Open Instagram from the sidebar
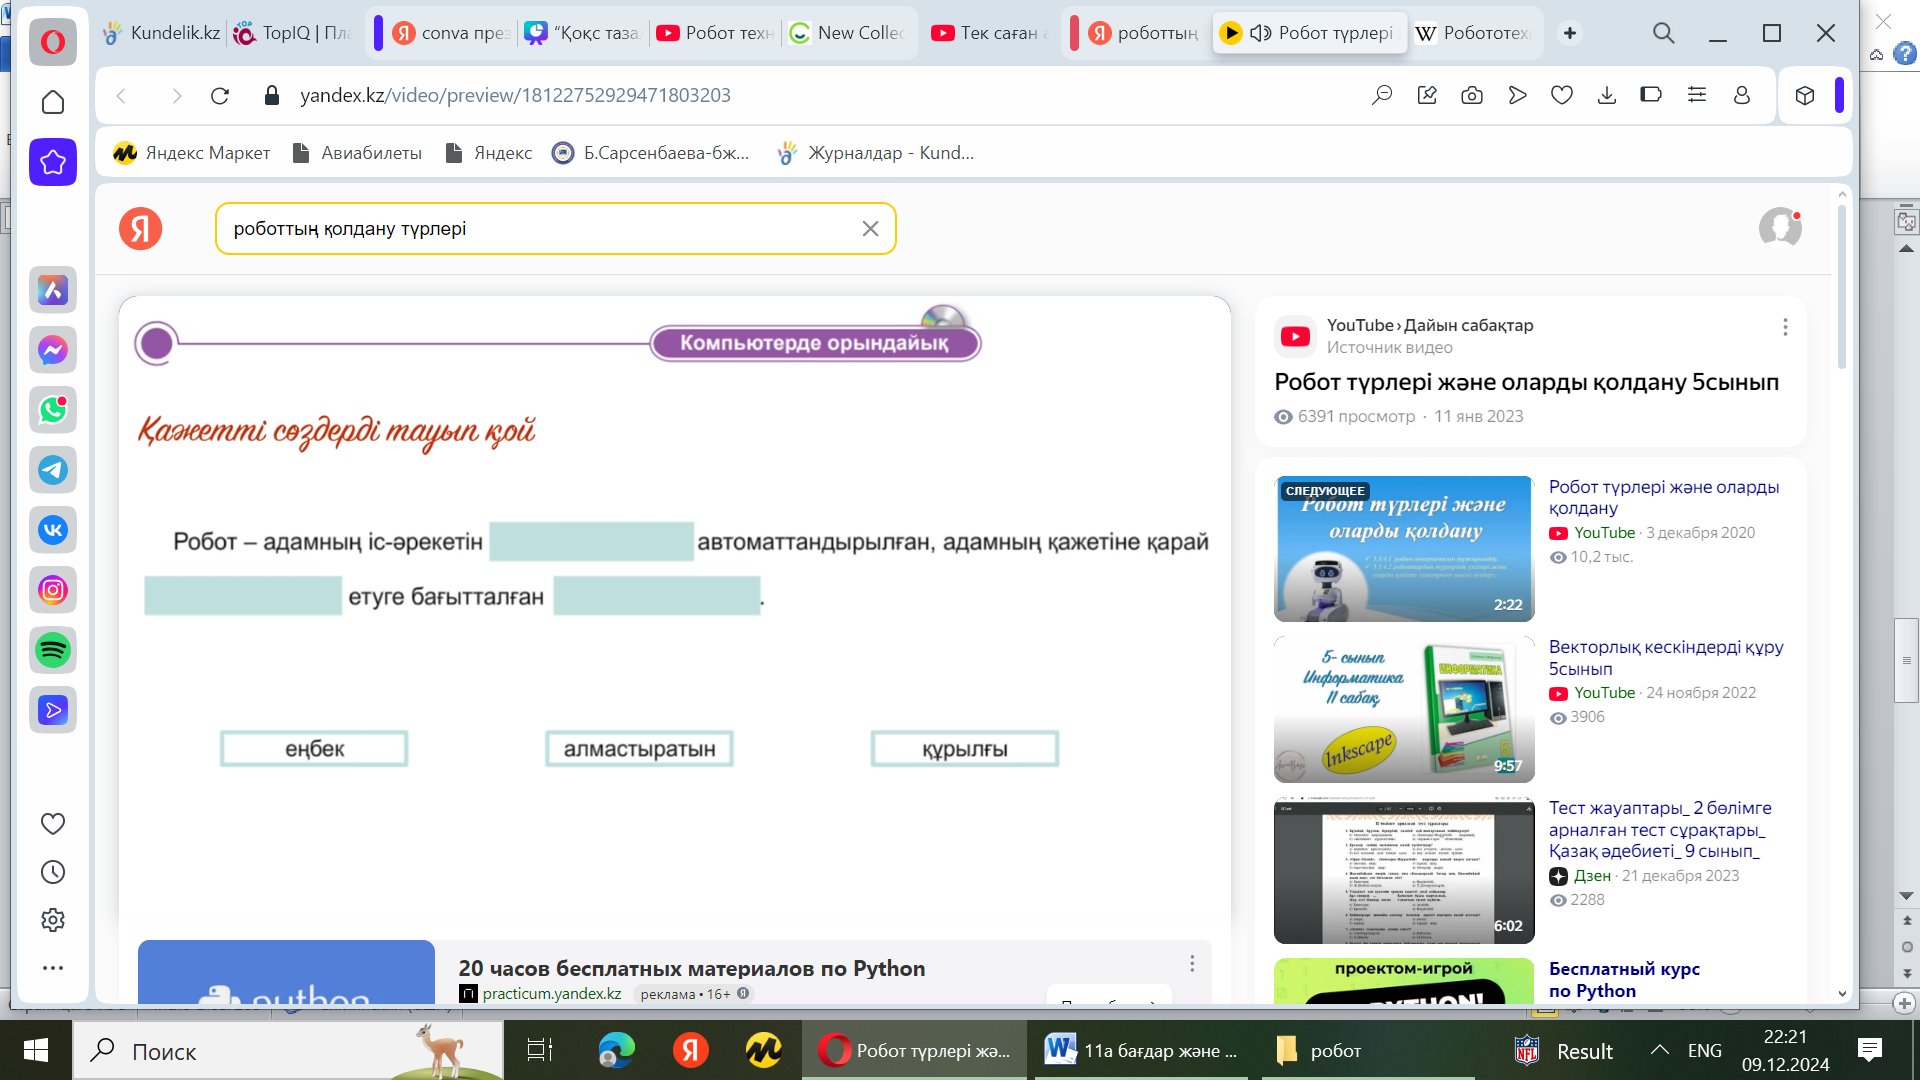Viewport: 1920px width, 1080px height. click(x=53, y=590)
